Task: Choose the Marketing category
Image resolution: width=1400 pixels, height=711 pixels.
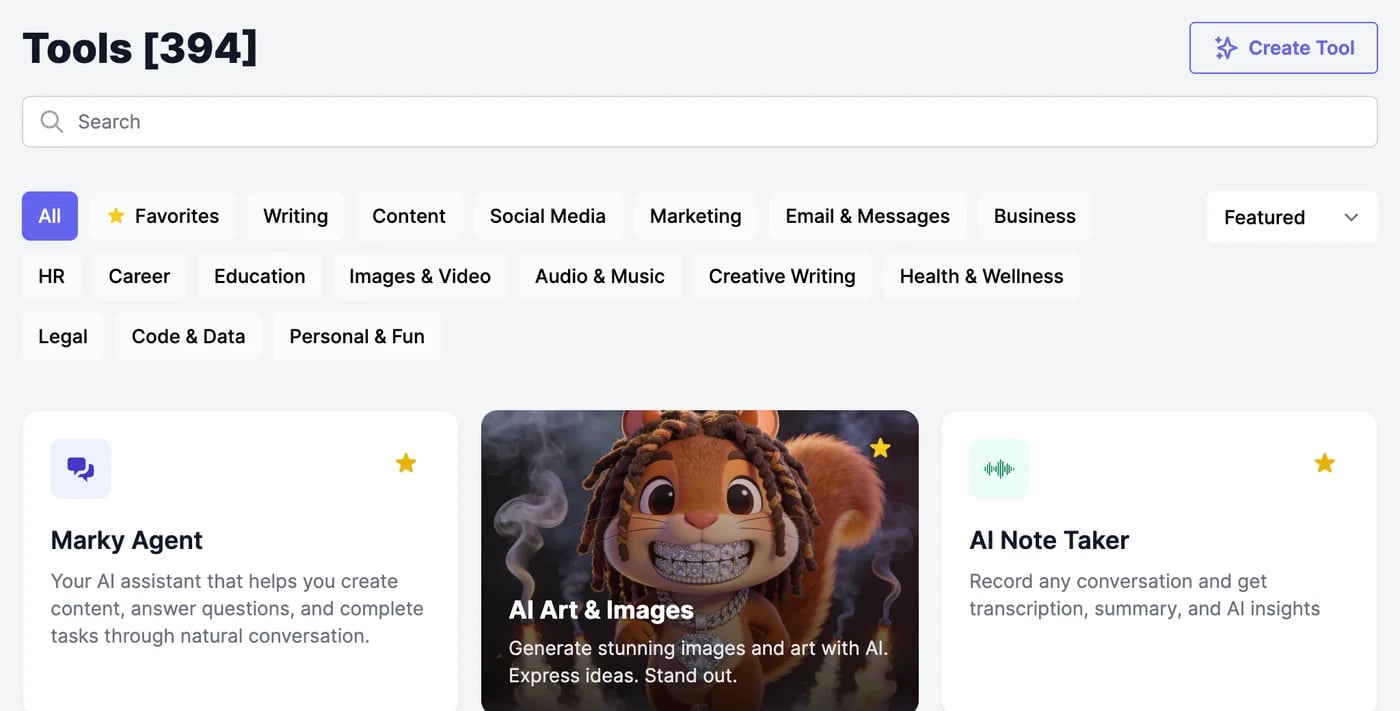Action: coord(696,216)
